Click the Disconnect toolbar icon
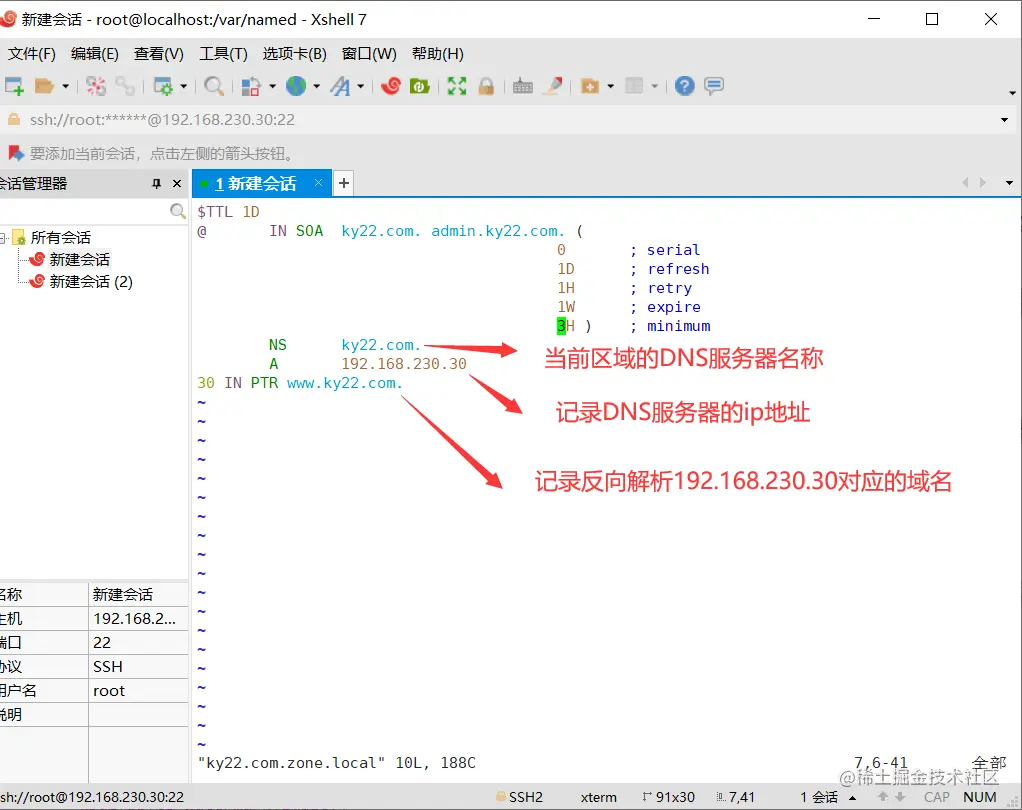This screenshot has width=1022, height=810. click(x=96, y=86)
